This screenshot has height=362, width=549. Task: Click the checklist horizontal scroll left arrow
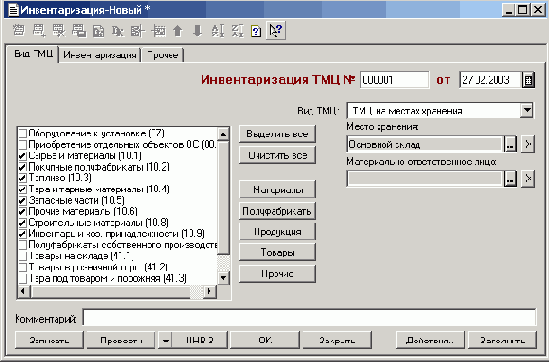coord(23,291)
